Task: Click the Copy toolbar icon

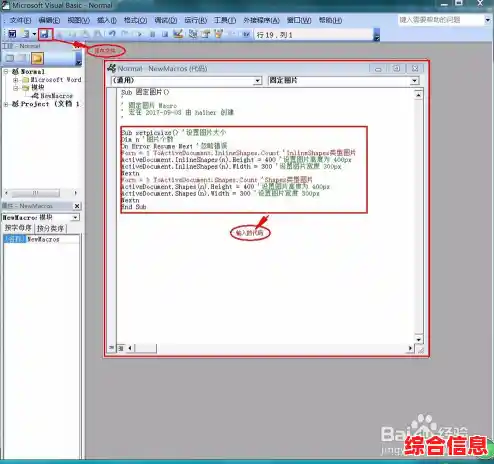Action: point(73,34)
